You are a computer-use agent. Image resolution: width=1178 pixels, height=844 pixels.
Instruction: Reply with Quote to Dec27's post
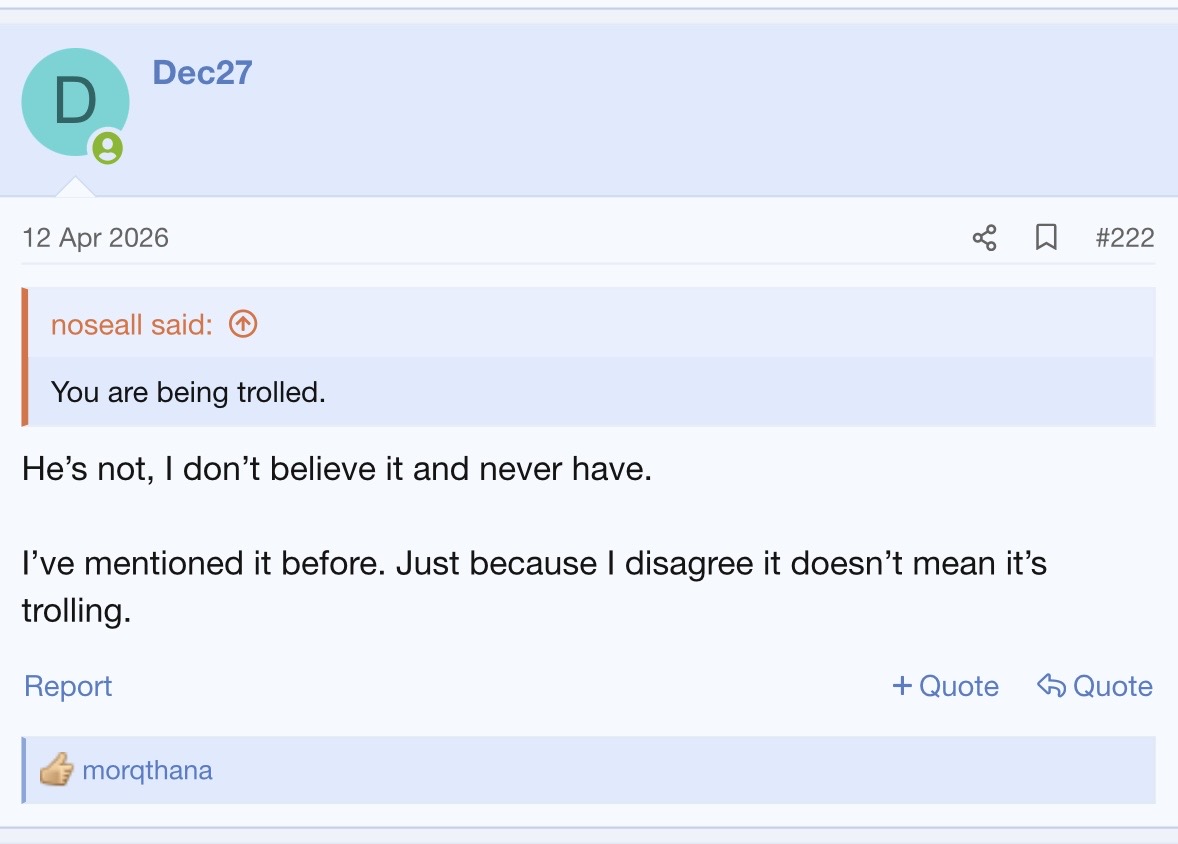[1095, 685]
